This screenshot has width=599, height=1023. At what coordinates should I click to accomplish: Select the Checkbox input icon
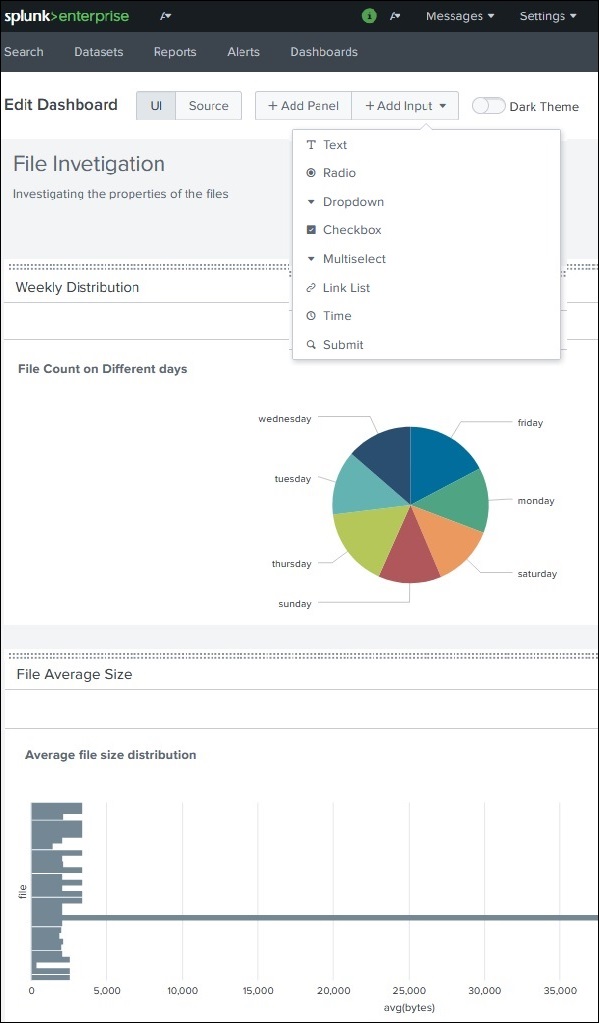tap(314, 230)
